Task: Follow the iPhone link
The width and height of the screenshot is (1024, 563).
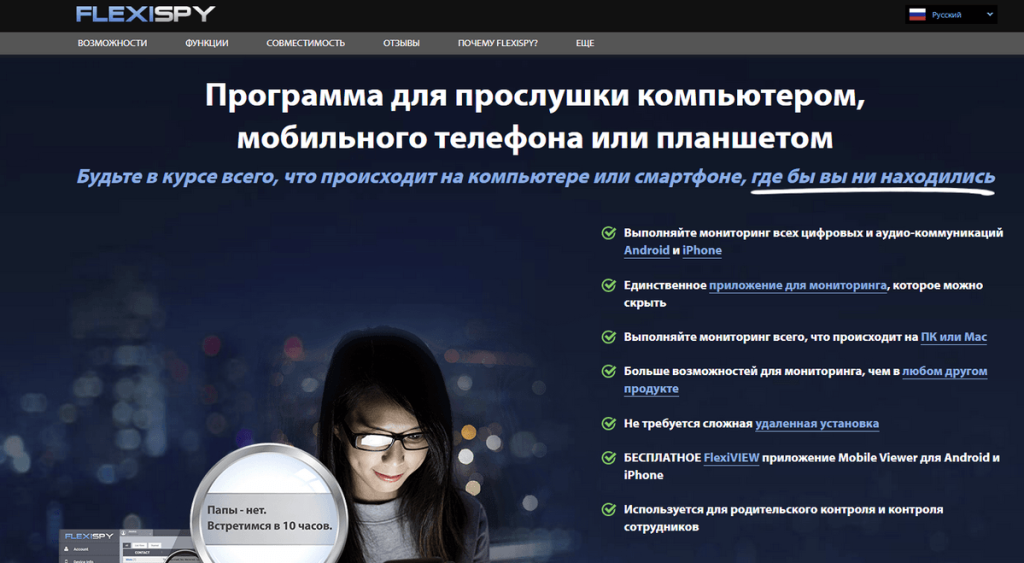Action: click(702, 250)
